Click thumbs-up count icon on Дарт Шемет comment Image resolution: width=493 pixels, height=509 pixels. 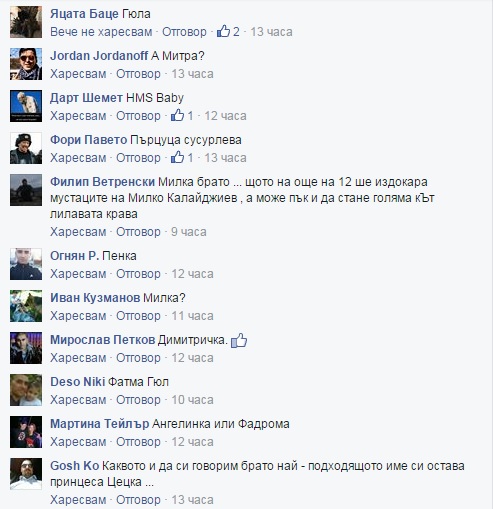click(x=177, y=115)
